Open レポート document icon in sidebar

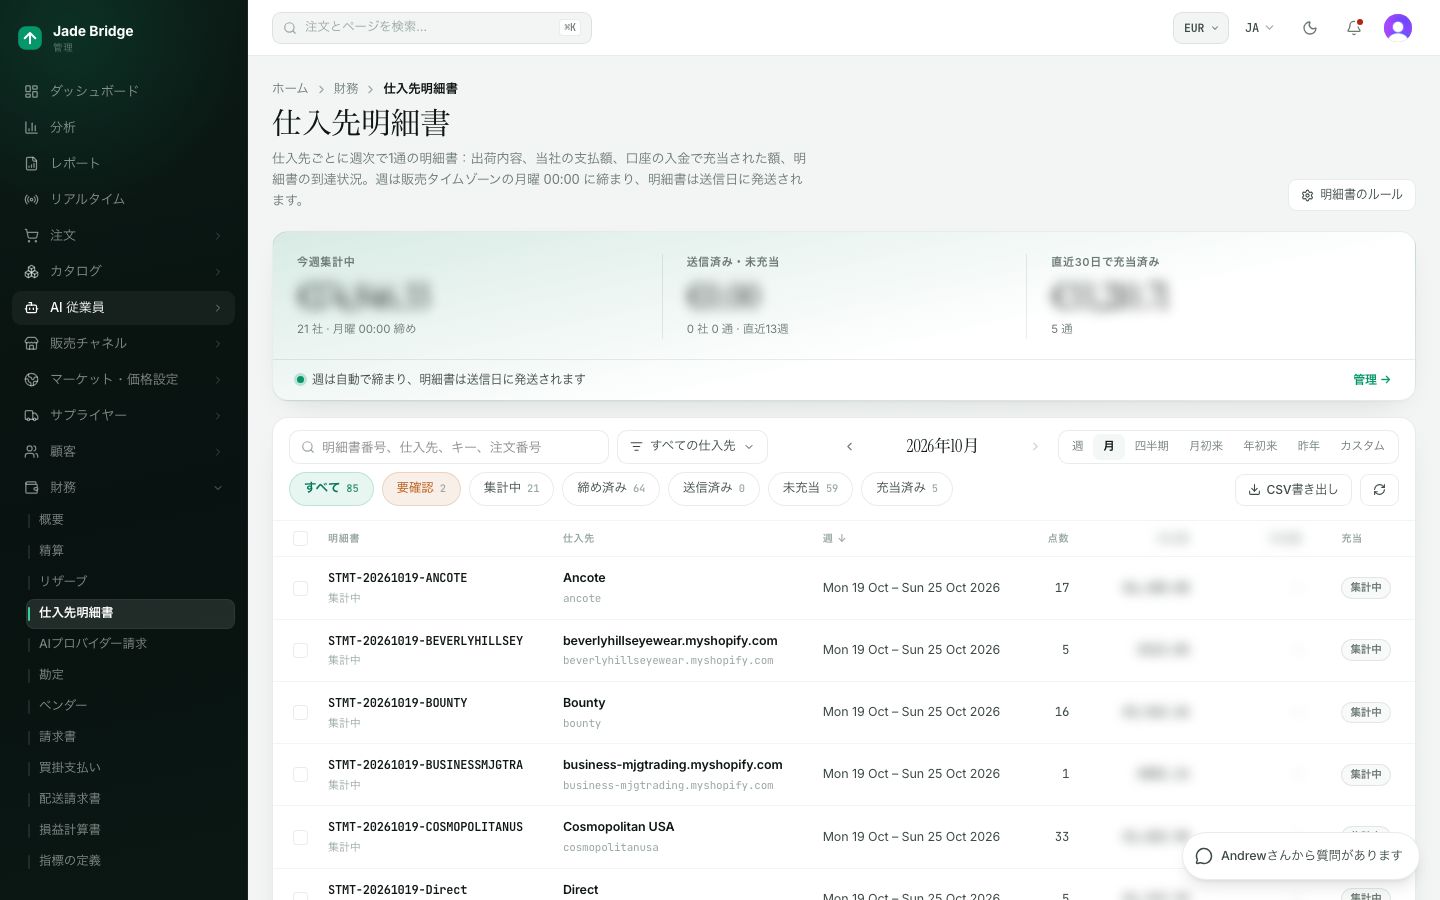click(x=31, y=163)
